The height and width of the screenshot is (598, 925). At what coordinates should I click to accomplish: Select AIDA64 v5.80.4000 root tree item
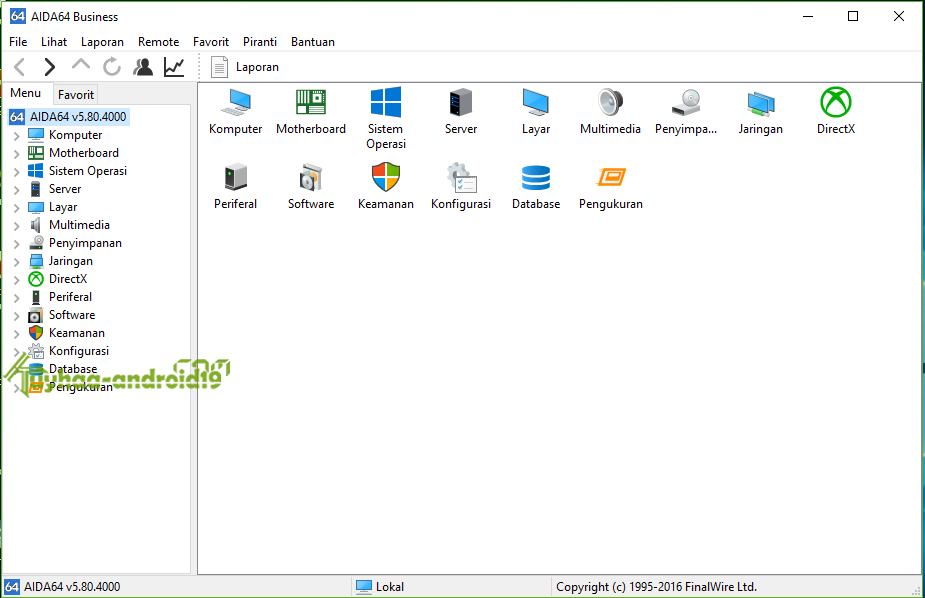click(x=69, y=117)
